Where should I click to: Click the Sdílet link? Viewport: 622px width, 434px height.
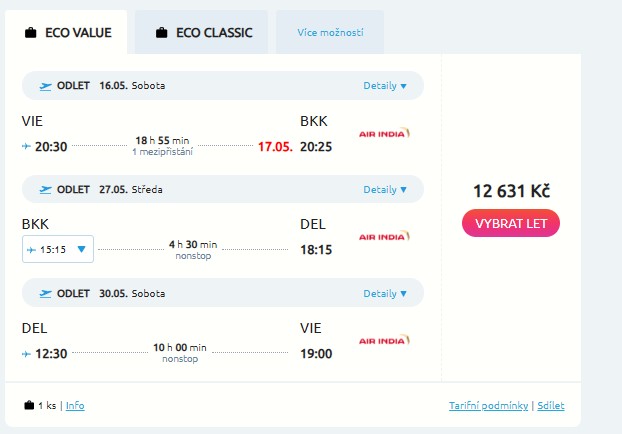click(550, 405)
